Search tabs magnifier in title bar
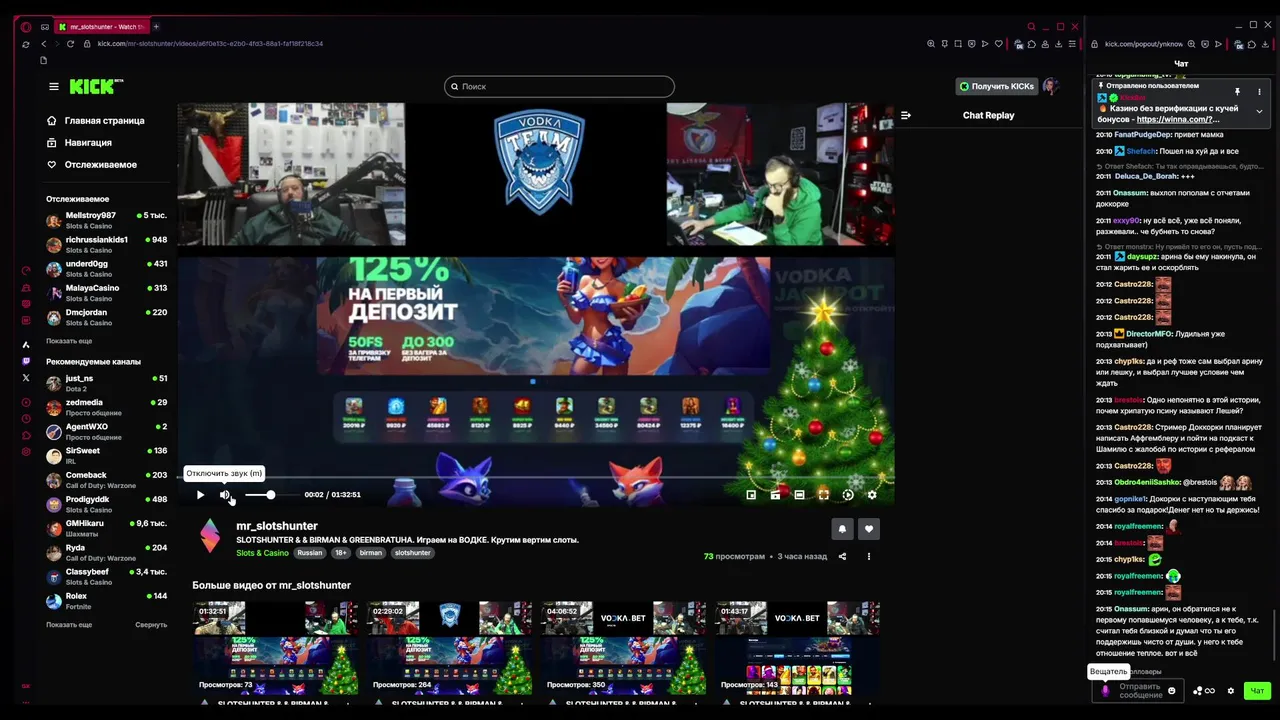The image size is (1280, 720). tap(1031, 27)
